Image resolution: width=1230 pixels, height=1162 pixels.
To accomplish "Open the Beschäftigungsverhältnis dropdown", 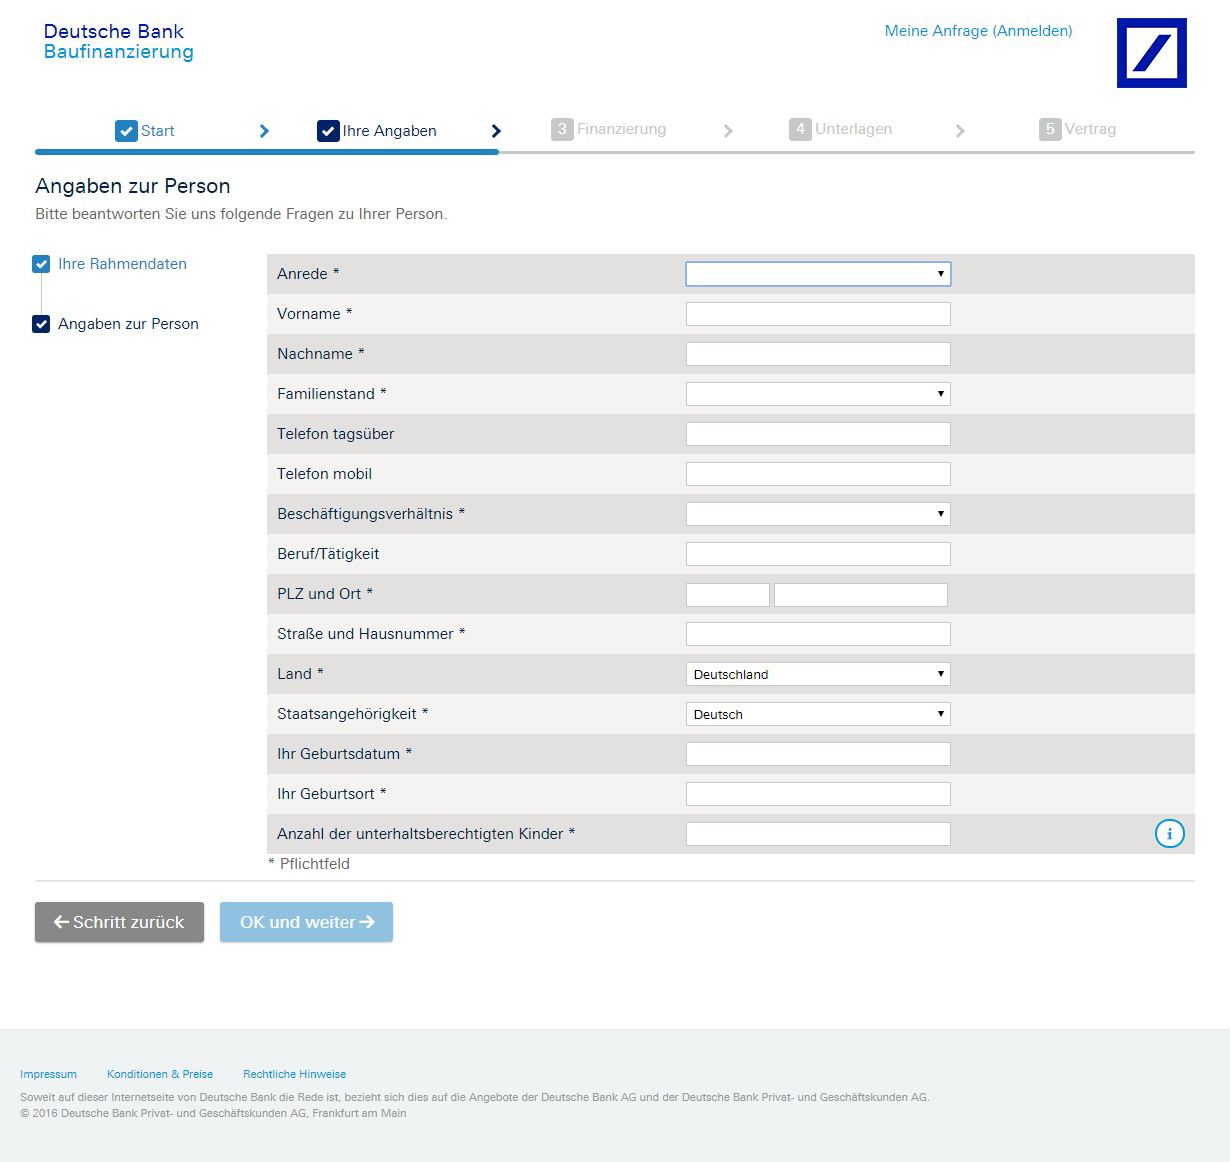I will (x=818, y=514).
